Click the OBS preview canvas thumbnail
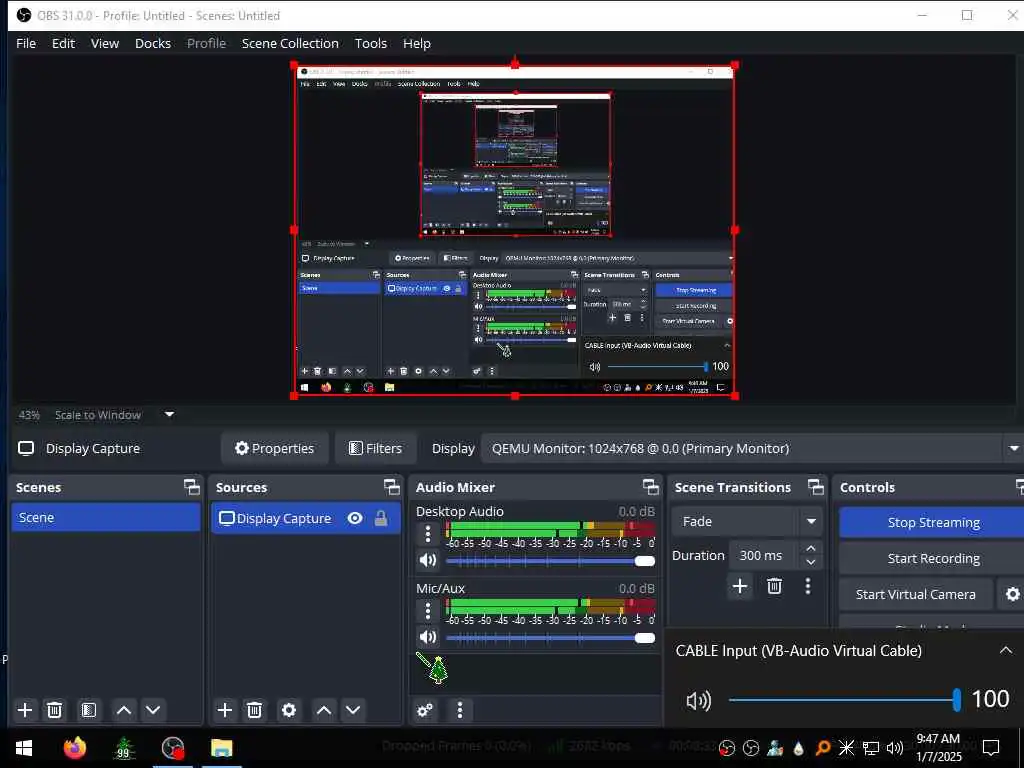Viewport: 1024px width, 768px height. point(515,230)
